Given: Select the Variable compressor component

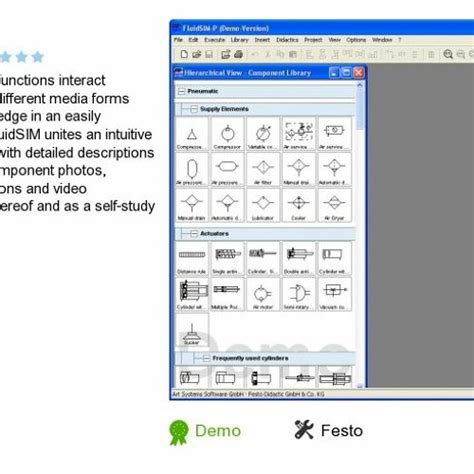Looking at the screenshot, I should tap(263, 134).
